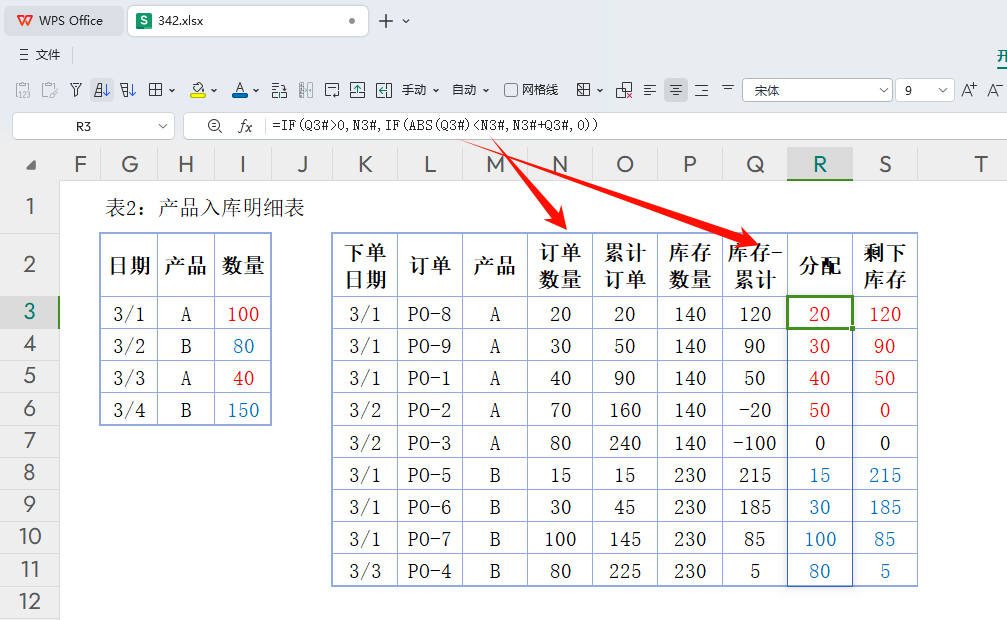Viewport: 1007px width, 620px height.
Task: Click the cell containing PO-7
Action: pyautogui.click(x=430, y=538)
